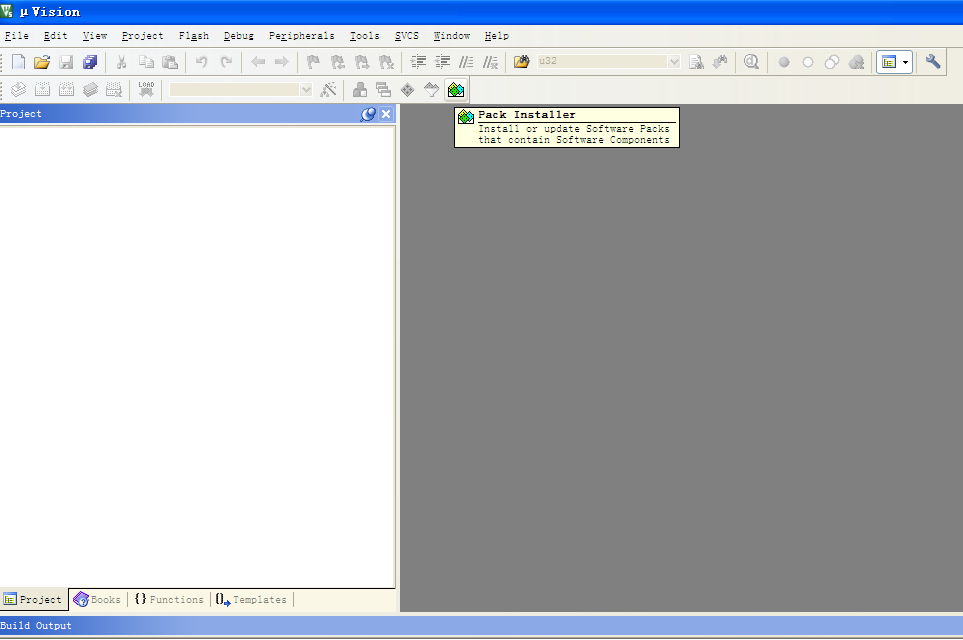
Task: Open the Flash menu
Action: click(x=193, y=36)
